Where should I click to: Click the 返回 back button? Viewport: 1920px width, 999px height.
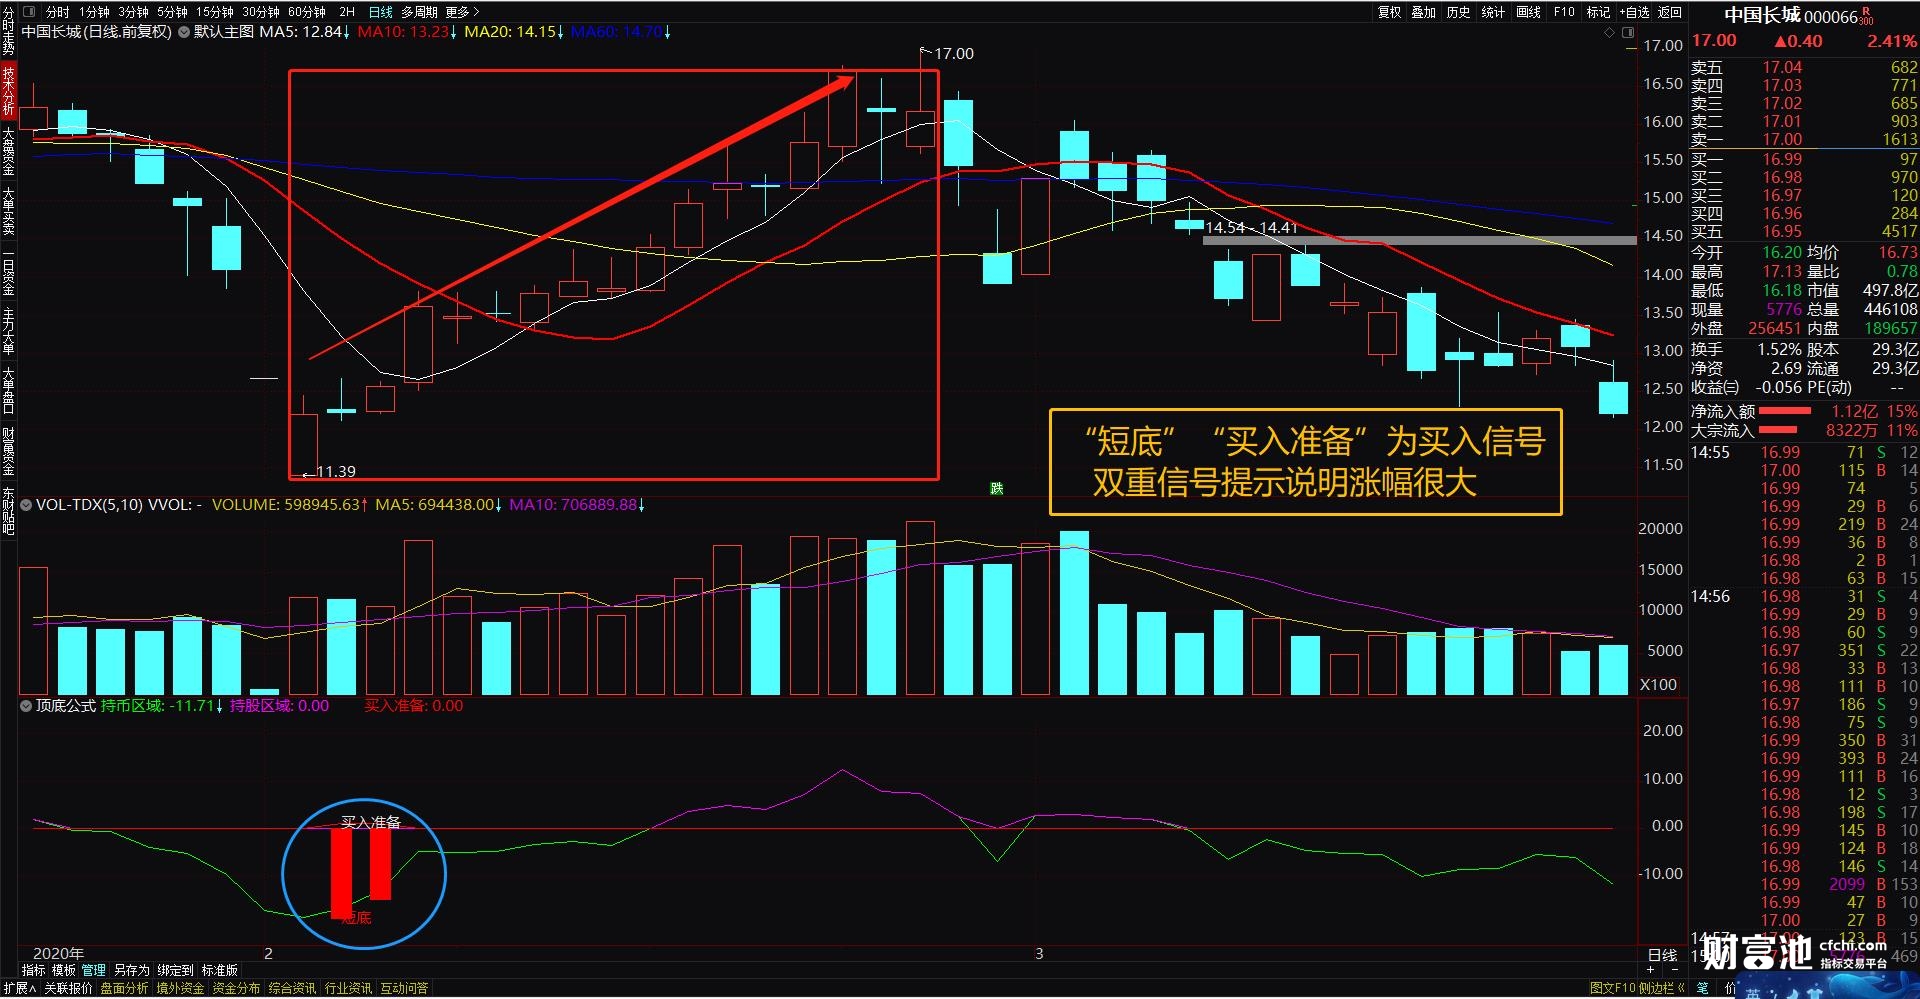1670,12
